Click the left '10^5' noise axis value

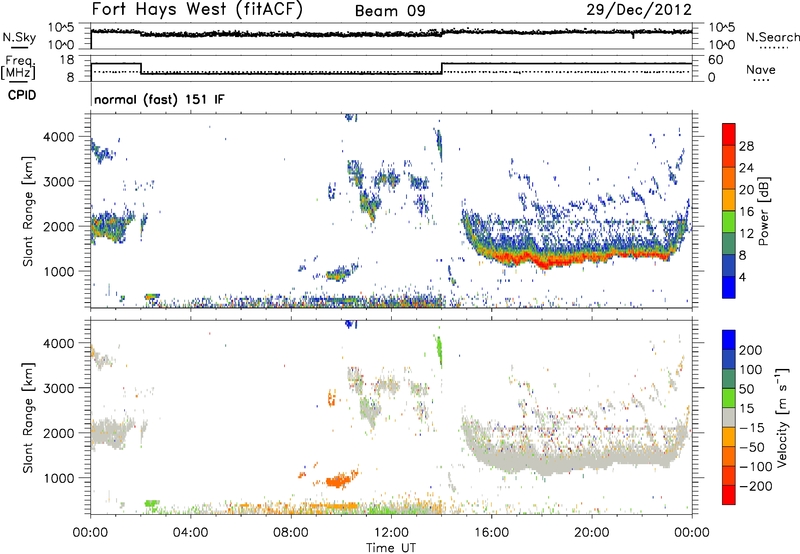point(61,27)
